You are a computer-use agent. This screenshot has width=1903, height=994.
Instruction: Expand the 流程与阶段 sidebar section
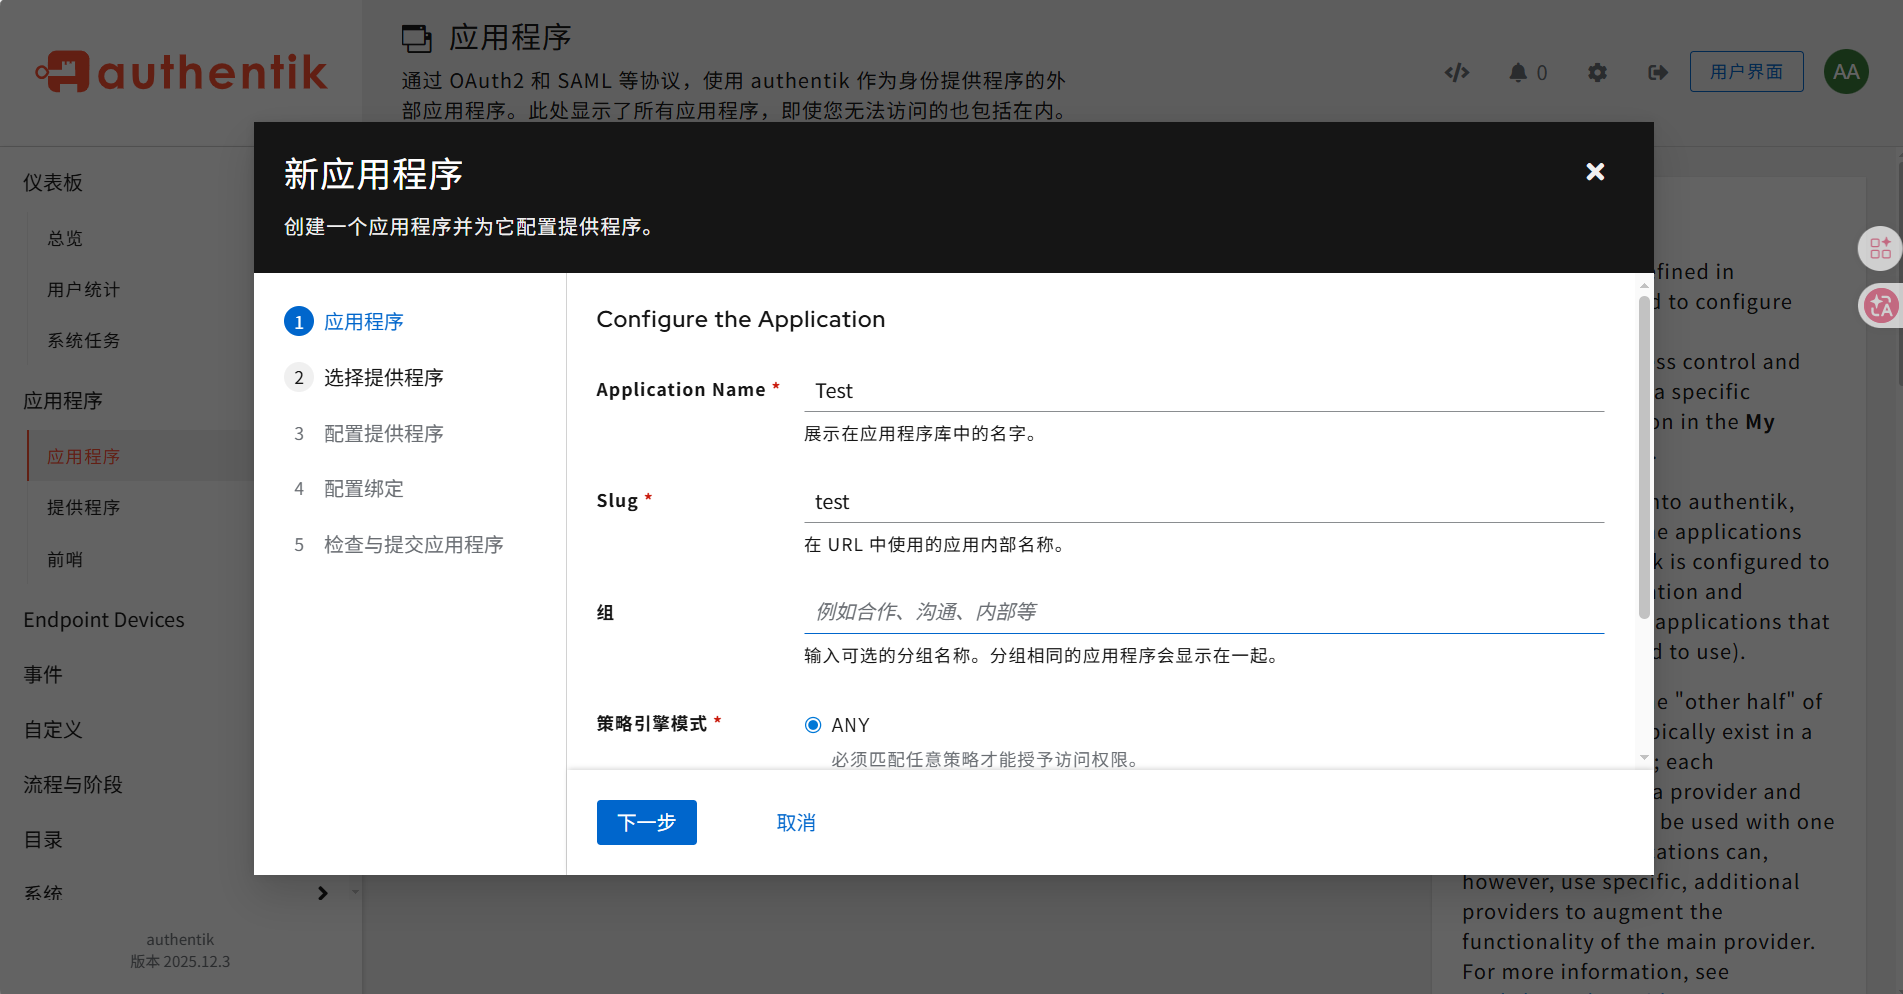(x=73, y=785)
